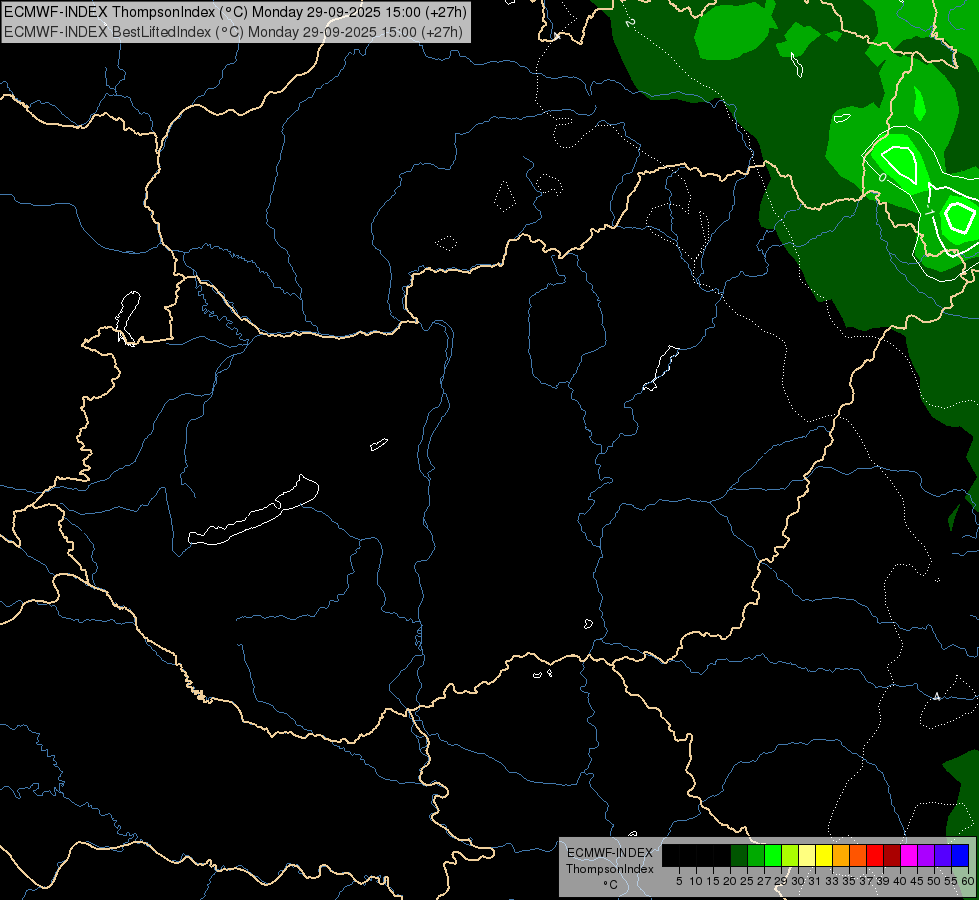Pick the bright red 37-39 legend swatch
The image size is (979, 900).
pyautogui.click(x=874, y=856)
